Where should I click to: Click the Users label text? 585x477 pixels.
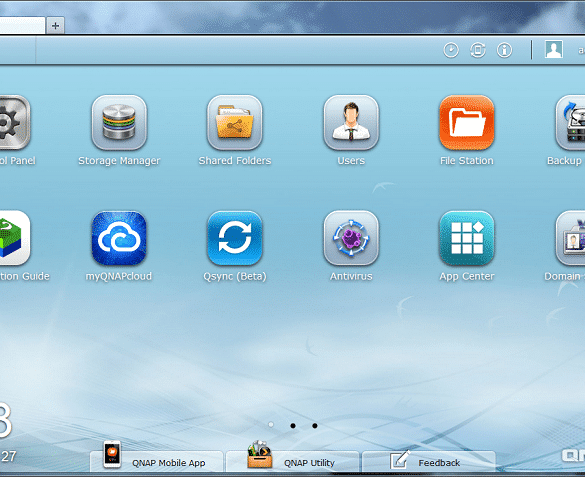pos(351,161)
